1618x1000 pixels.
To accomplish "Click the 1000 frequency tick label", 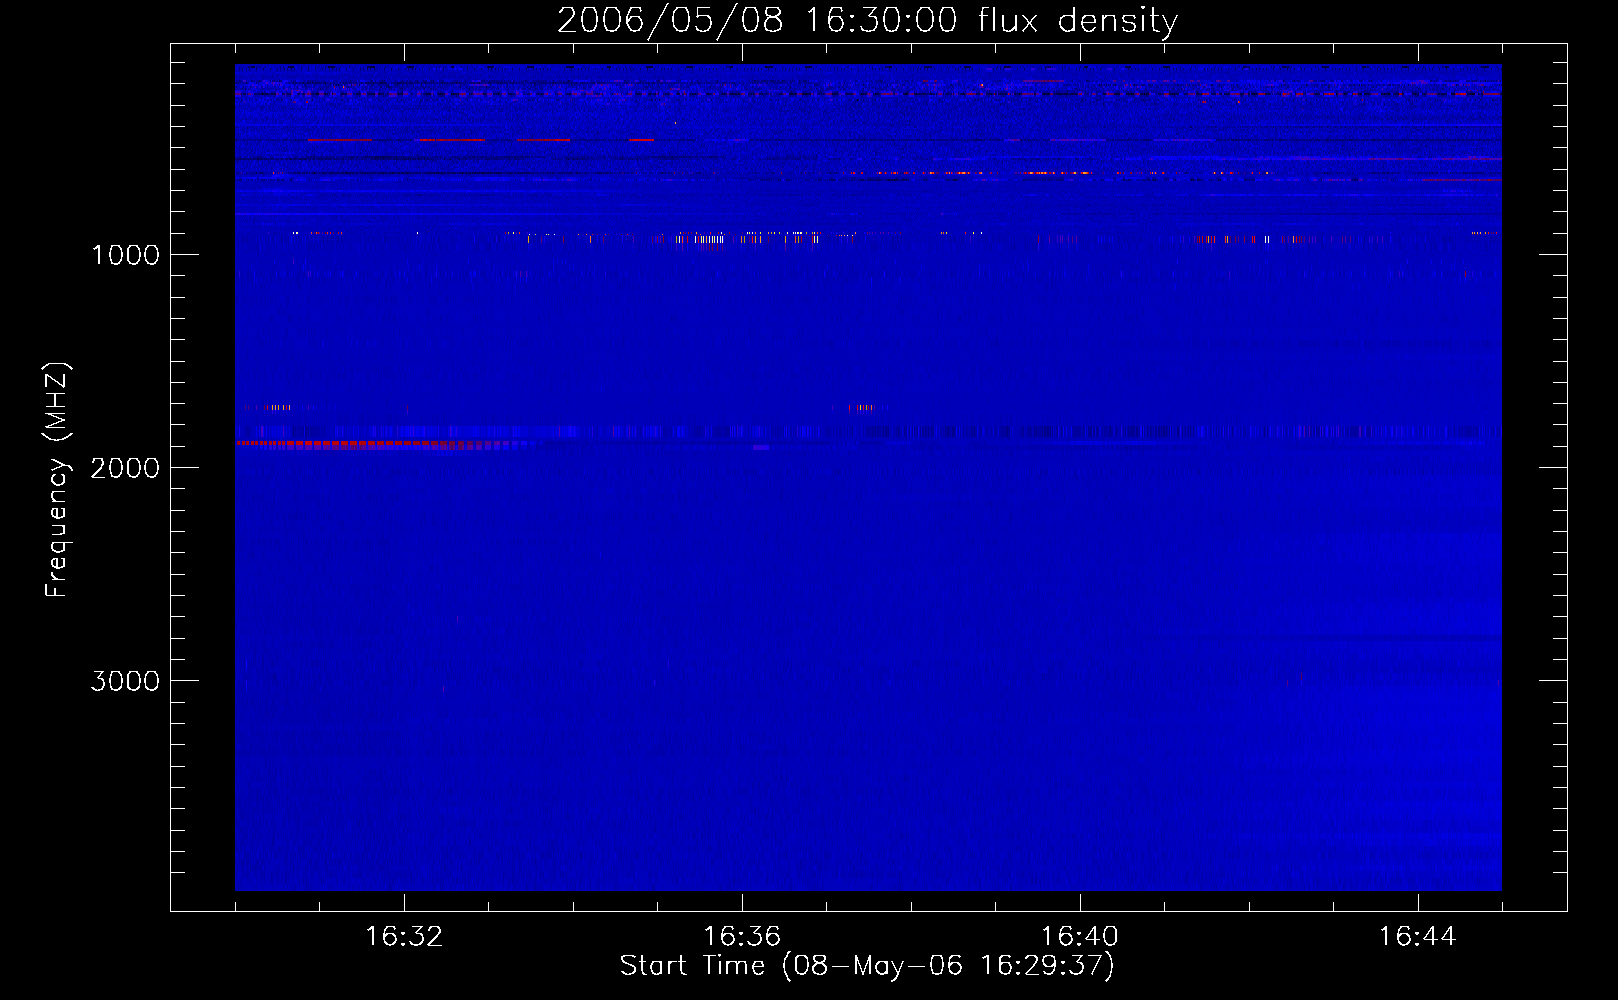I will pos(126,255).
